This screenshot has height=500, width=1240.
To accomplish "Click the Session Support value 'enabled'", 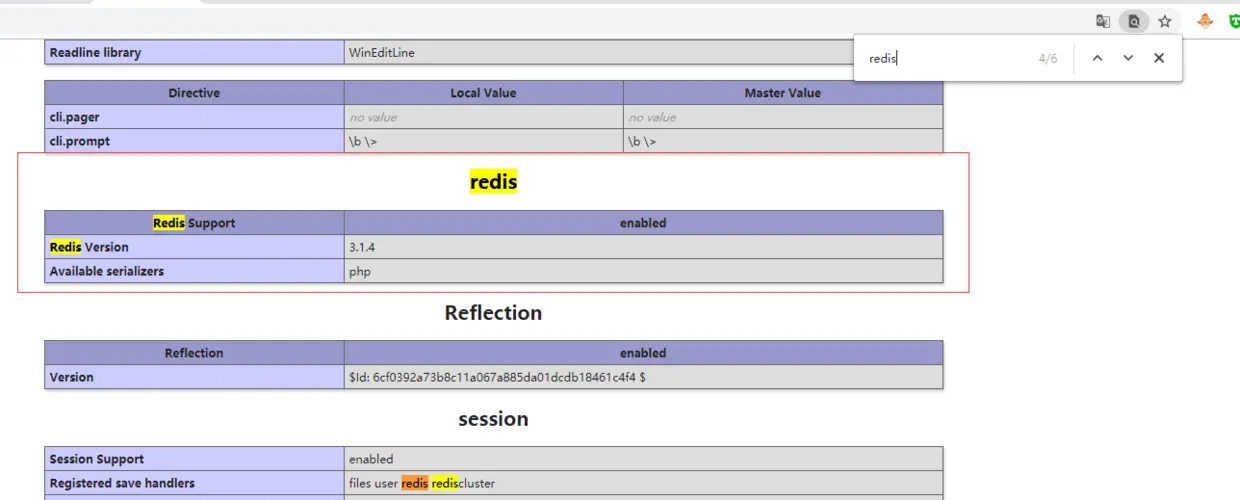I will (x=371, y=459).
